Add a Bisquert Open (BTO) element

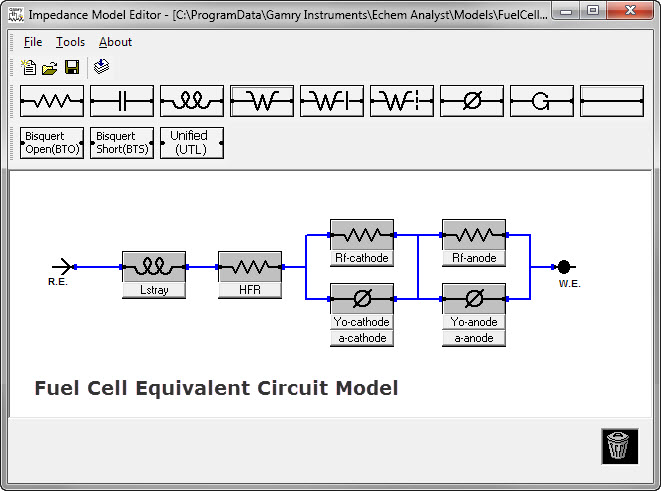click(x=52, y=143)
